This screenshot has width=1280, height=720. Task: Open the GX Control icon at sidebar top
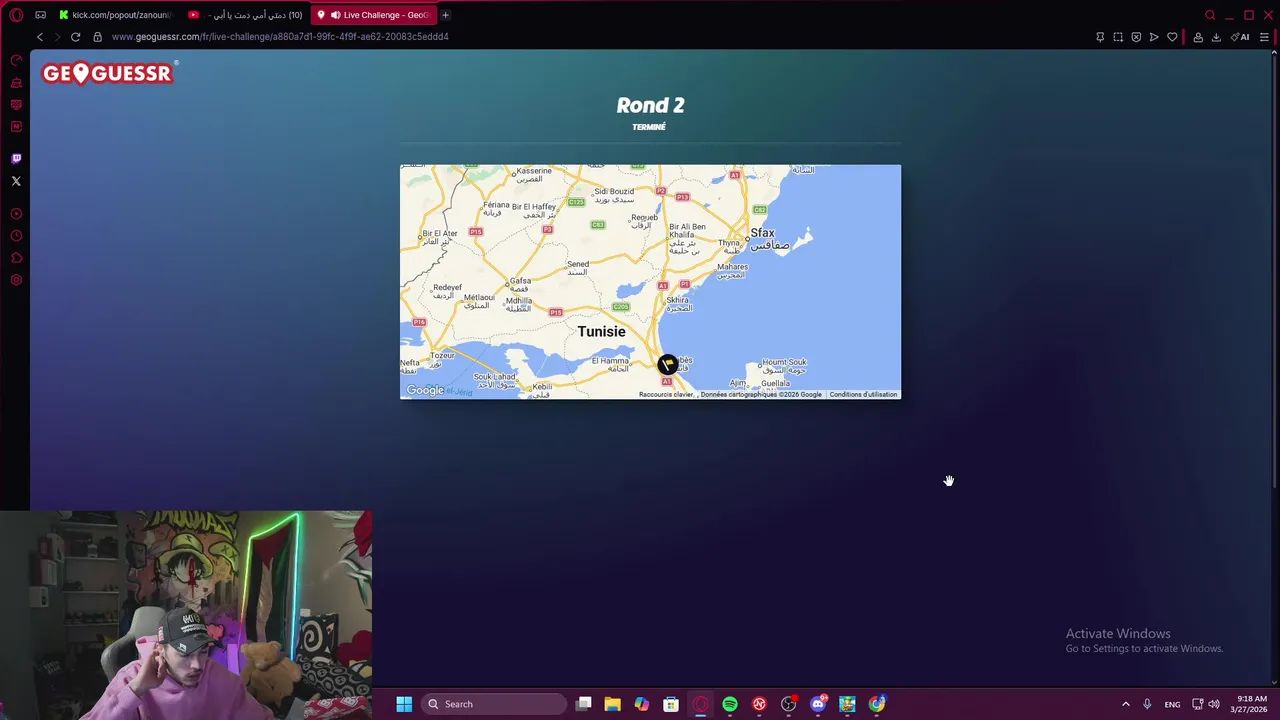click(x=16, y=60)
